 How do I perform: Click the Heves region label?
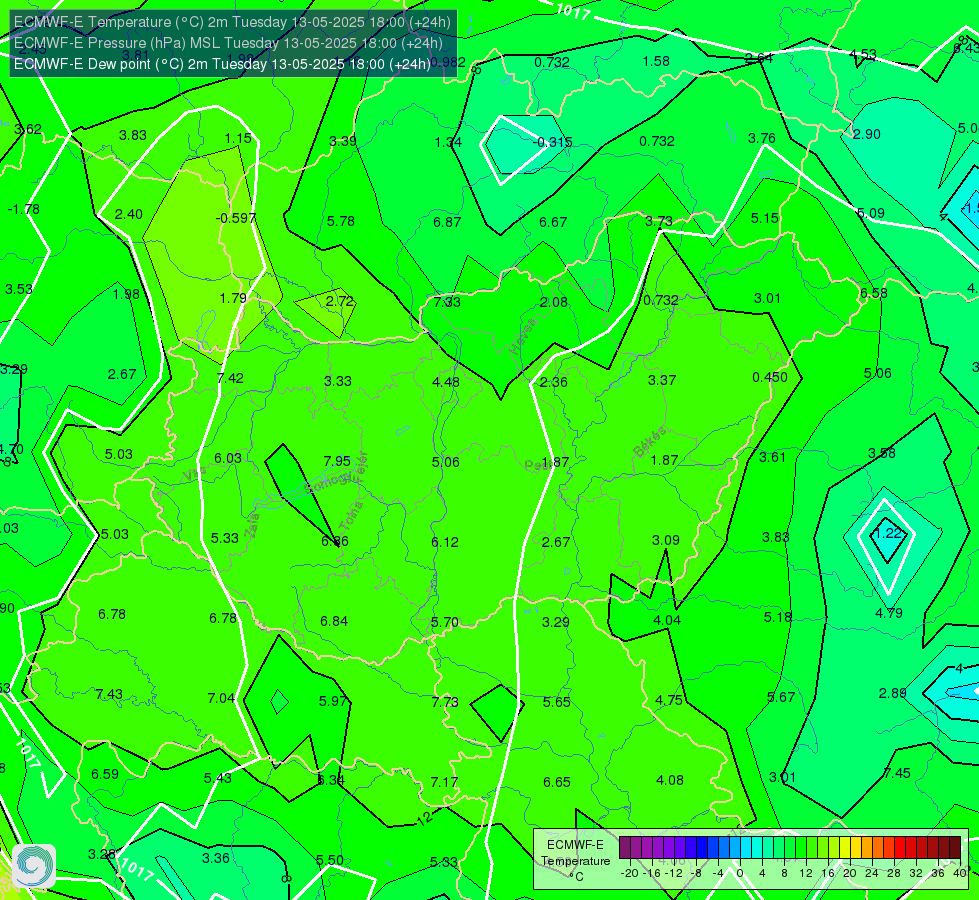tap(523, 335)
